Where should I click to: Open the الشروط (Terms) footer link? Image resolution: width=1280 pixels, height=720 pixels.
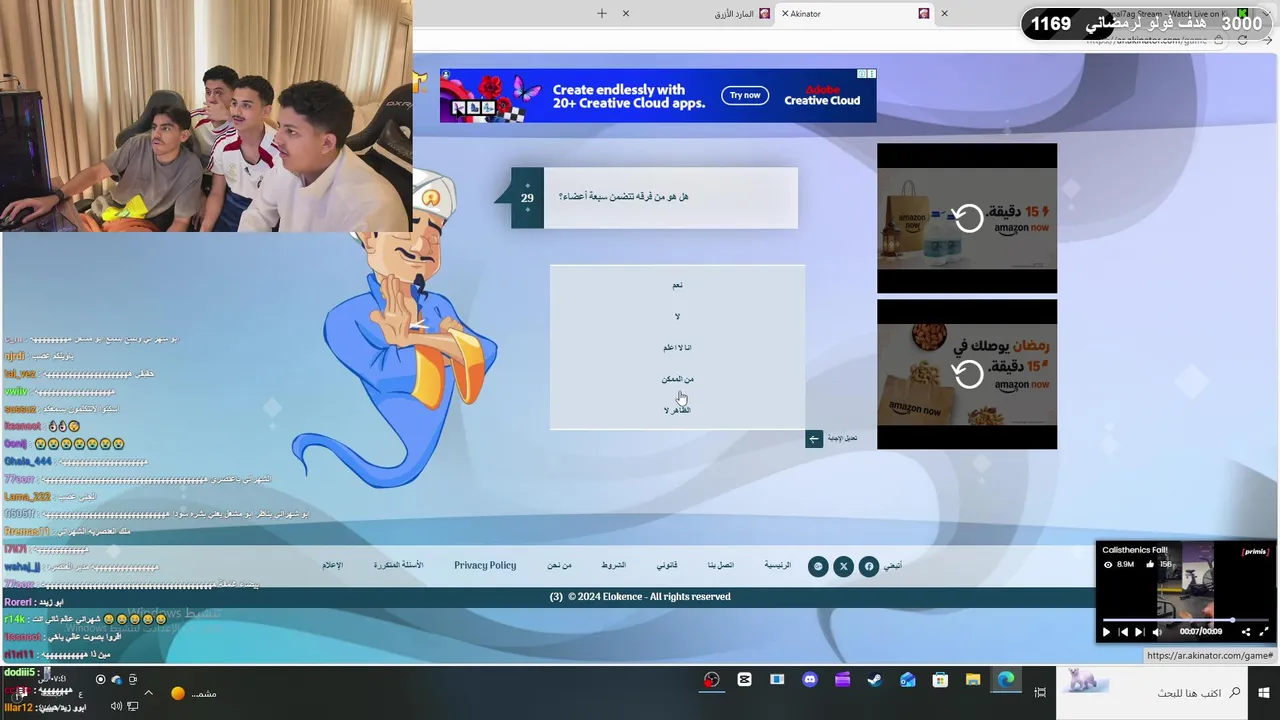(x=613, y=565)
